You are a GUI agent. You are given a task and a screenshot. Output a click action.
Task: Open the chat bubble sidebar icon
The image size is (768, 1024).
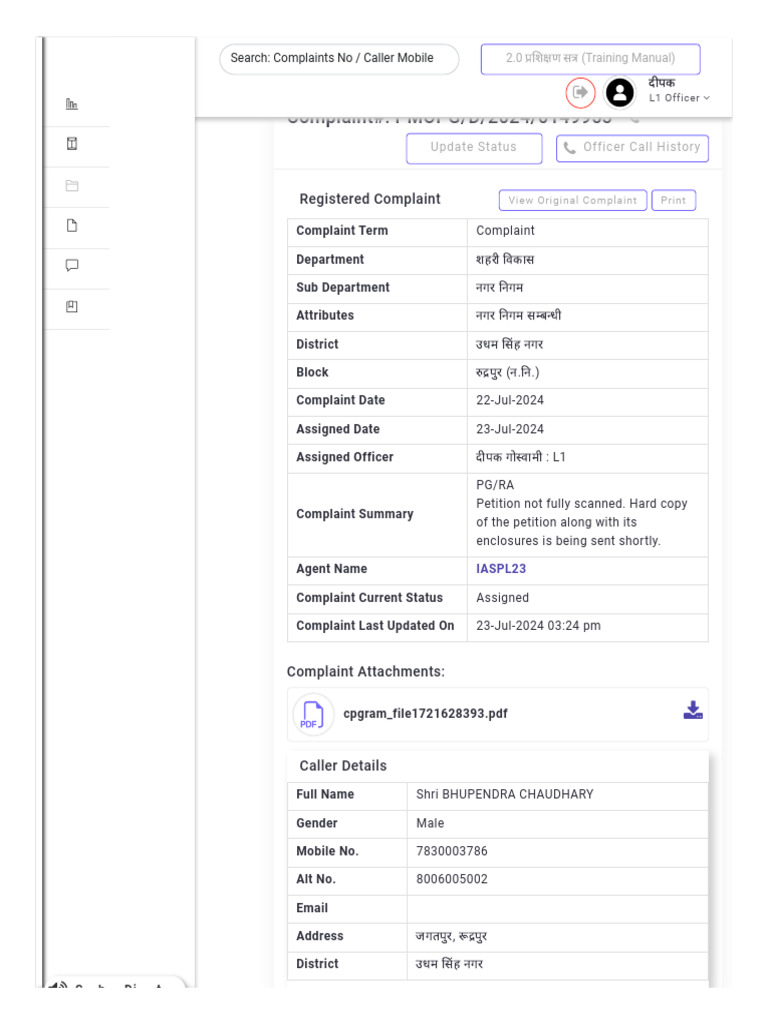point(72,266)
